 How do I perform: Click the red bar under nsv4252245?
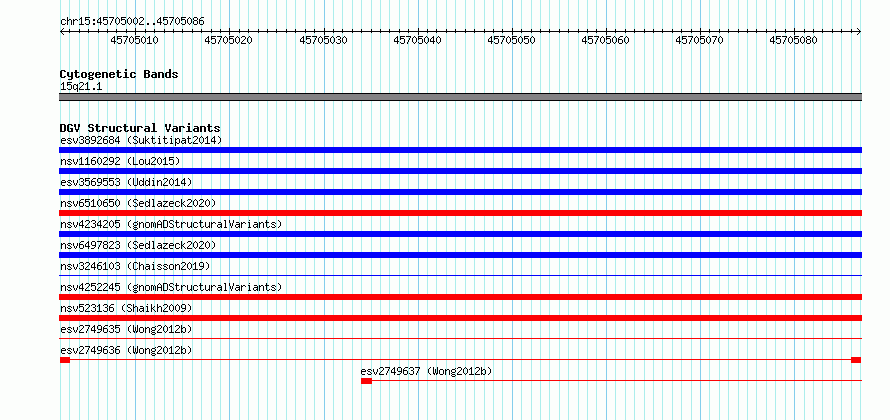pos(460,297)
